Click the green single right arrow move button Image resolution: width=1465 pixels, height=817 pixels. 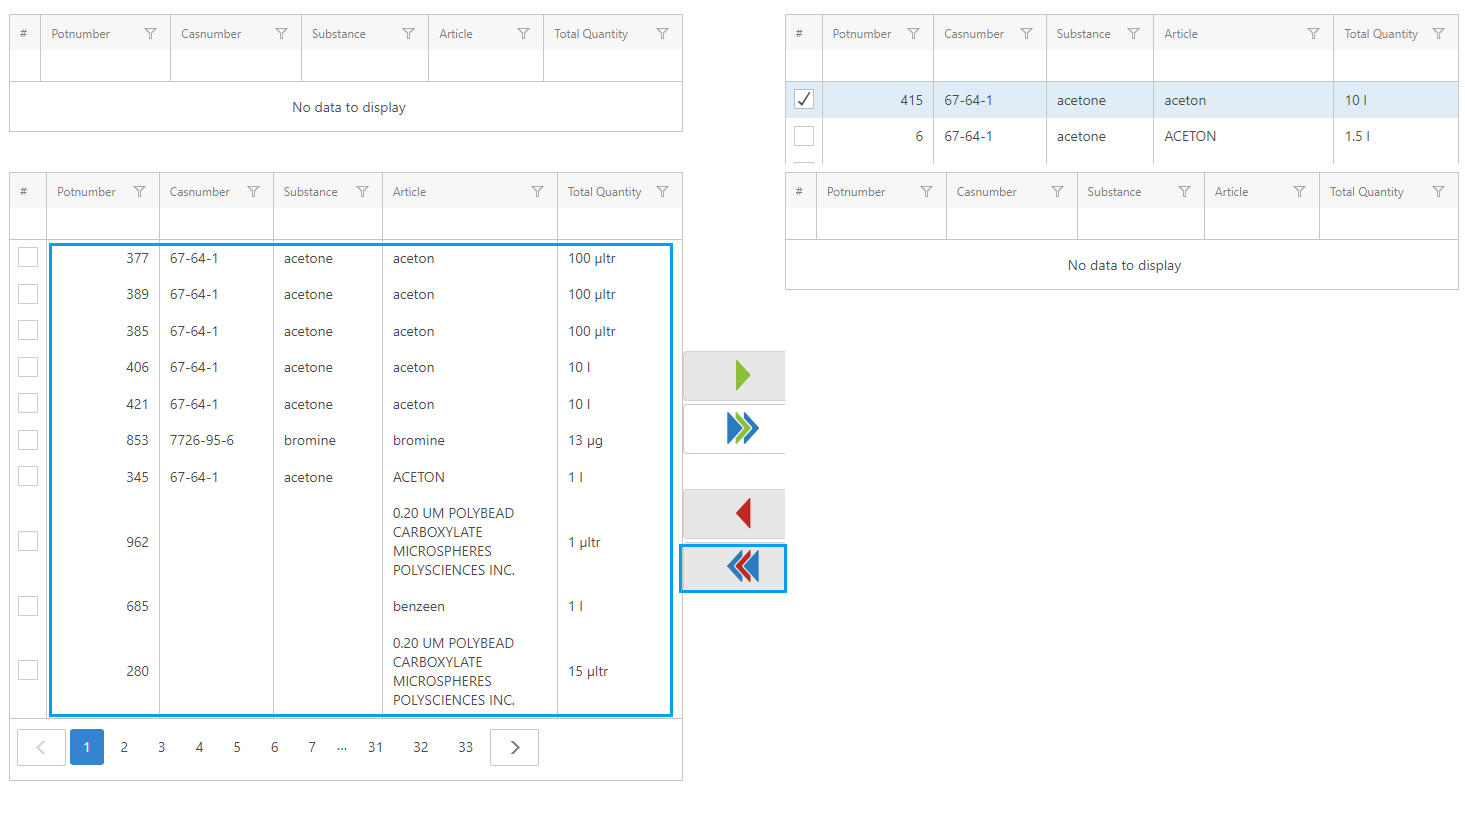(x=741, y=375)
